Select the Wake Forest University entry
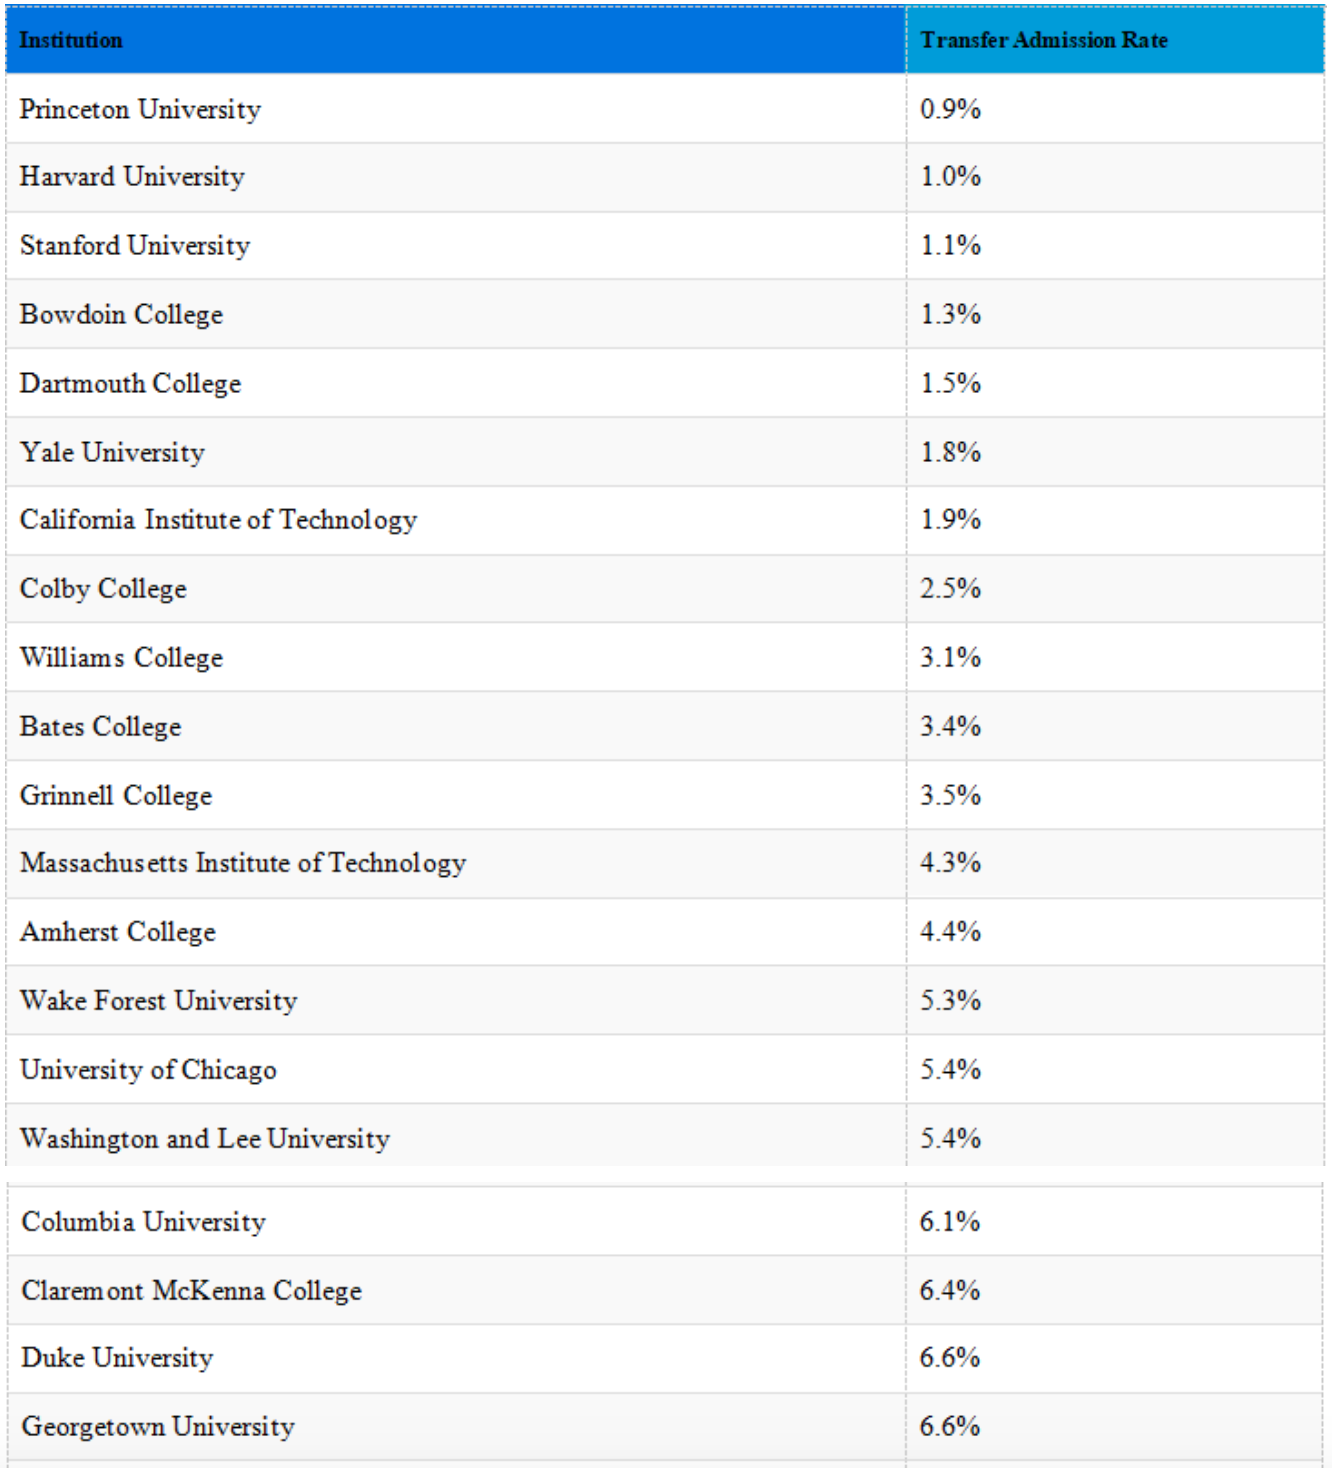This screenshot has width=1332, height=1468. pyautogui.click(x=159, y=1001)
